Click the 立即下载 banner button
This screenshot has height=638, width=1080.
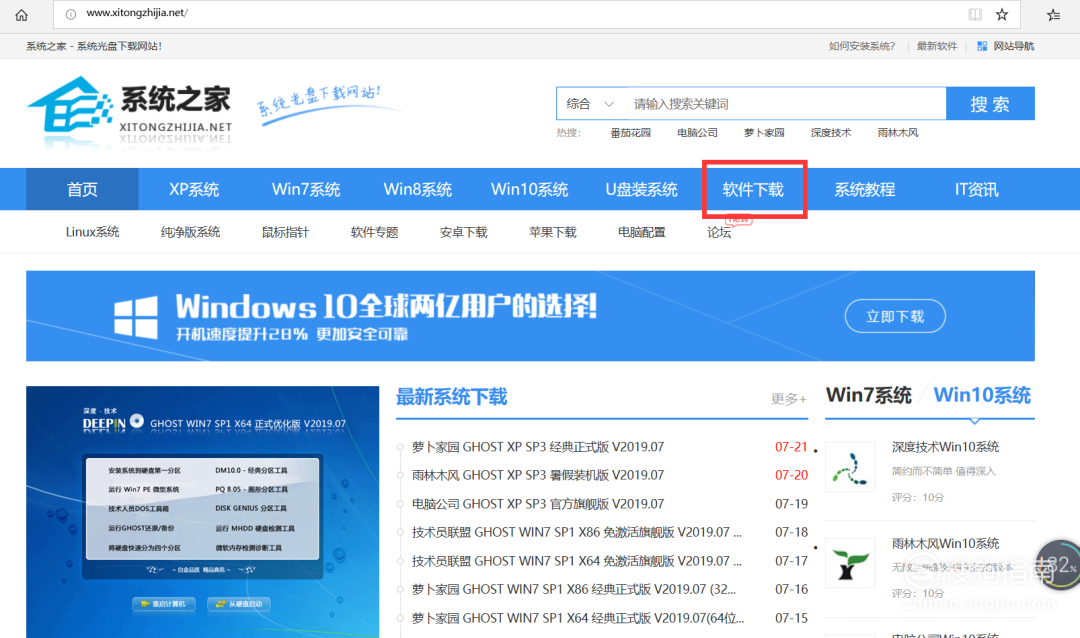pyautogui.click(x=895, y=316)
